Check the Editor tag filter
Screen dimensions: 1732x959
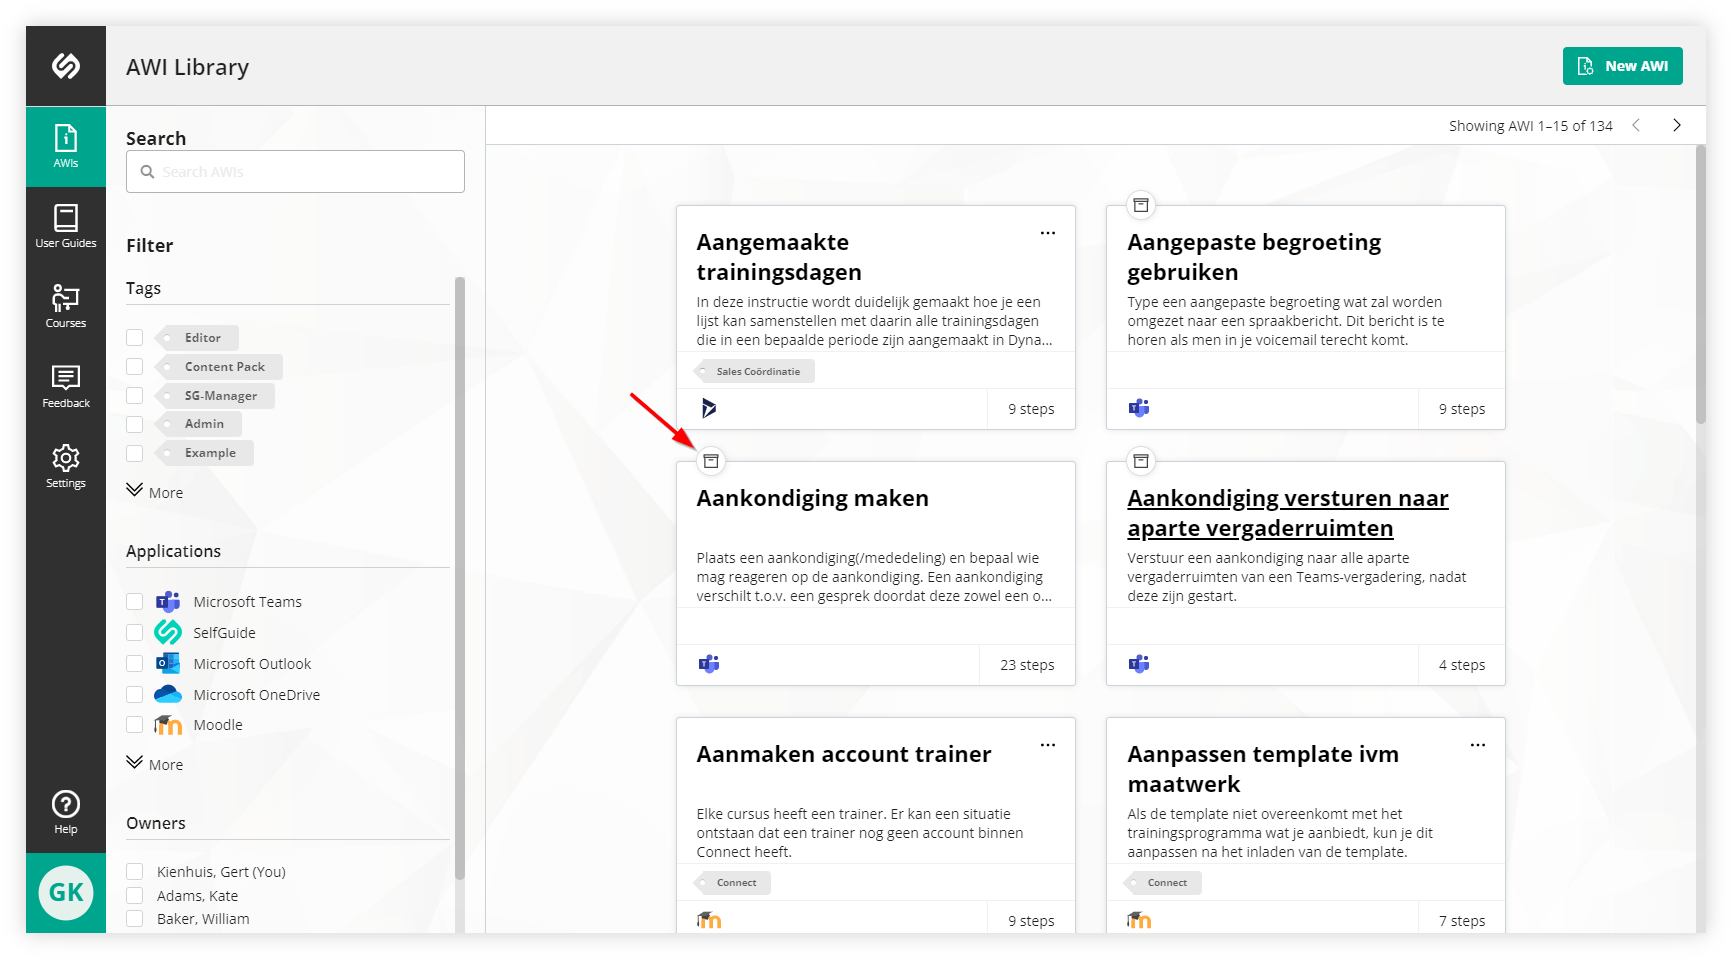pyautogui.click(x=135, y=337)
